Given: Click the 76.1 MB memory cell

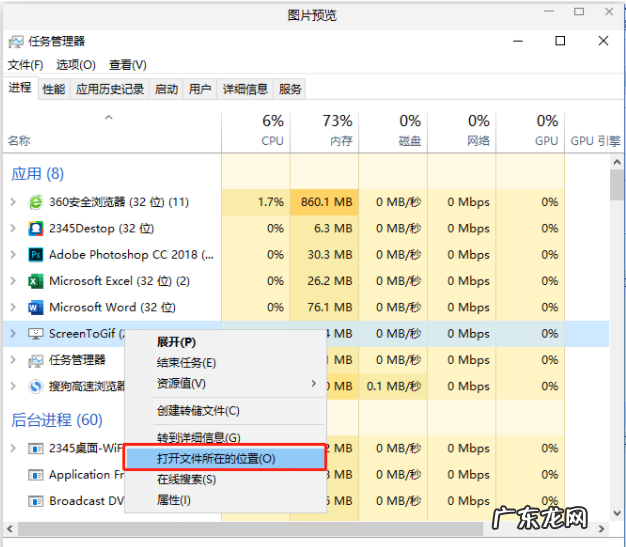Looking at the screenshot, I should click(x=325, y=307).
